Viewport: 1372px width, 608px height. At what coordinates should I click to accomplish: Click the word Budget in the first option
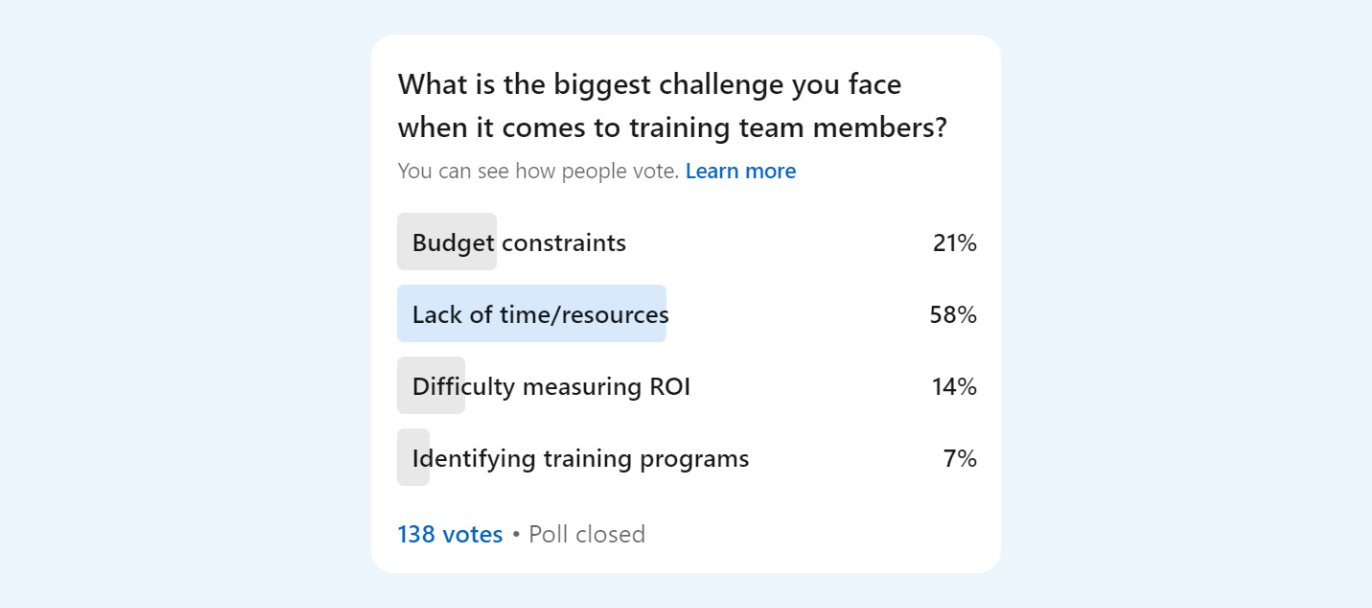click(452, 242)
